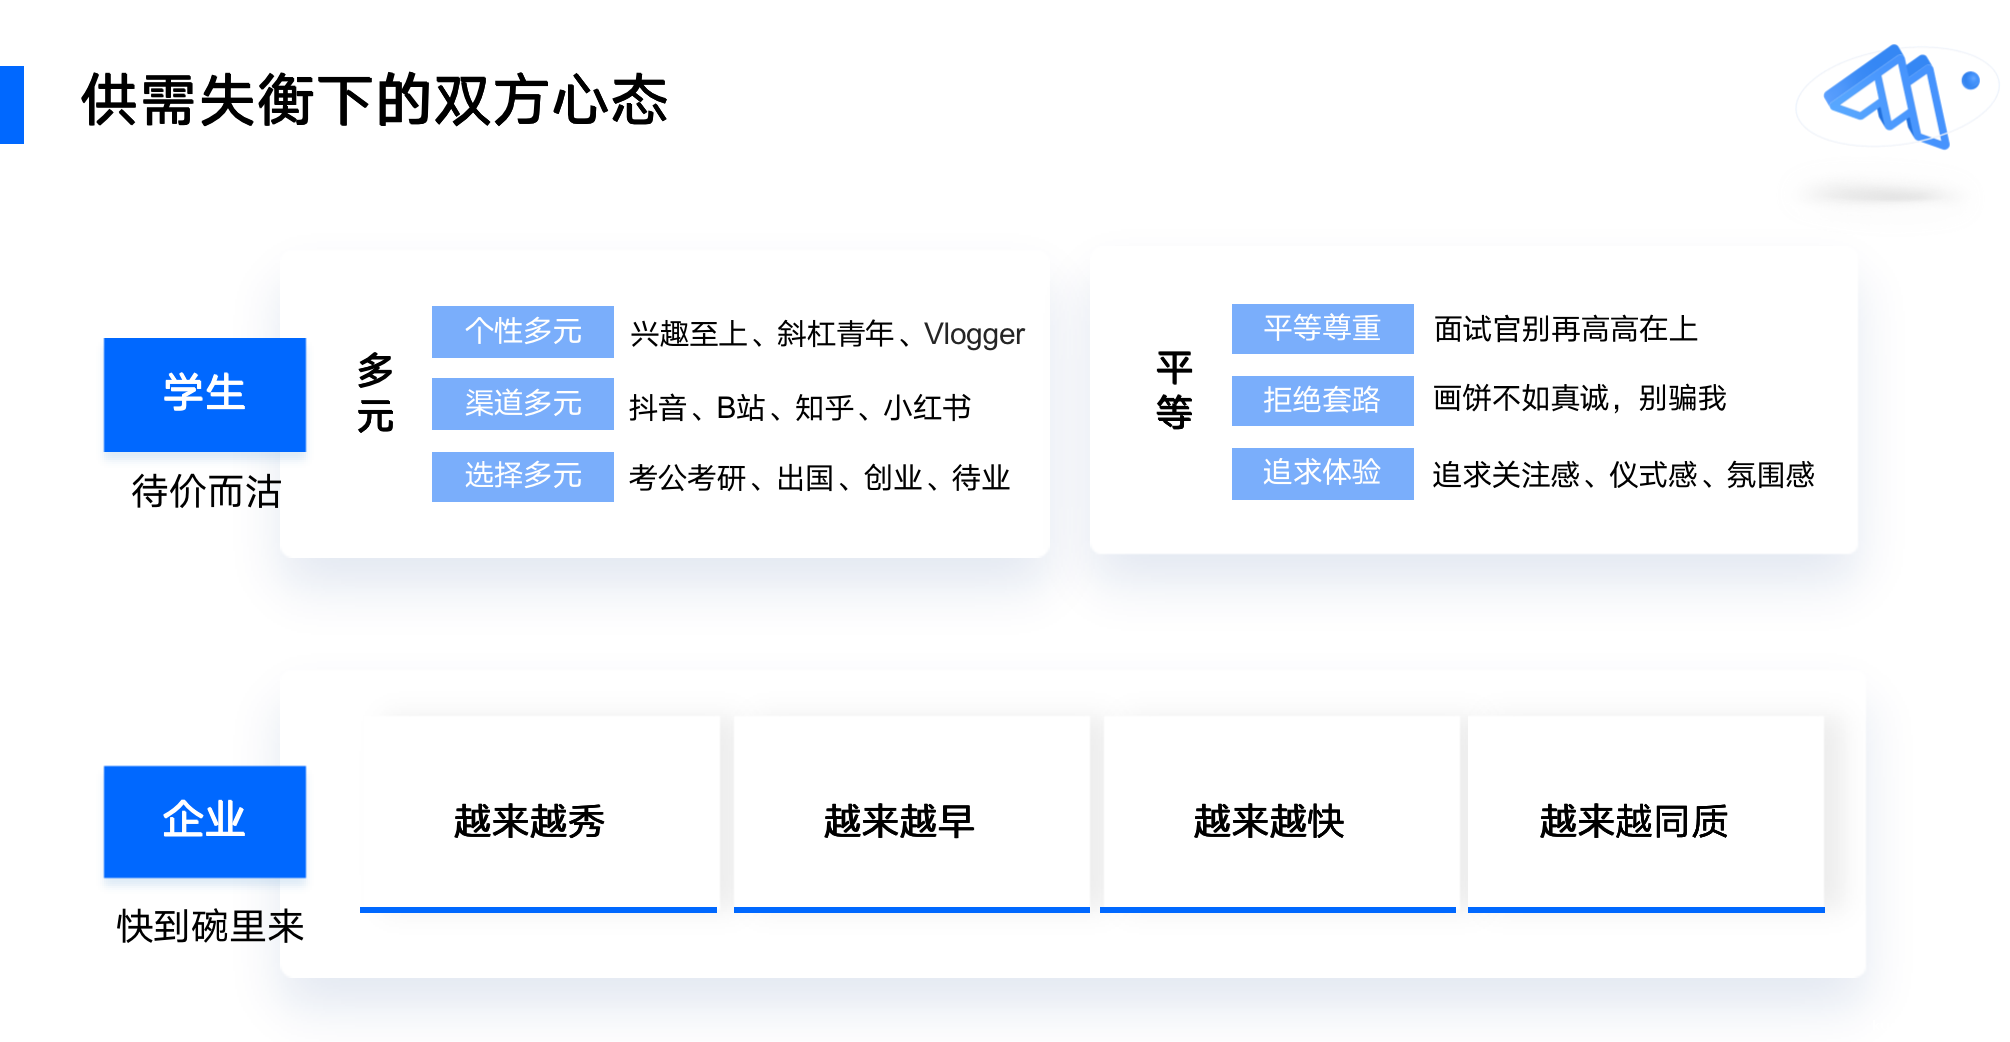Select the 待价而沽 caption text

click(206, 491)
